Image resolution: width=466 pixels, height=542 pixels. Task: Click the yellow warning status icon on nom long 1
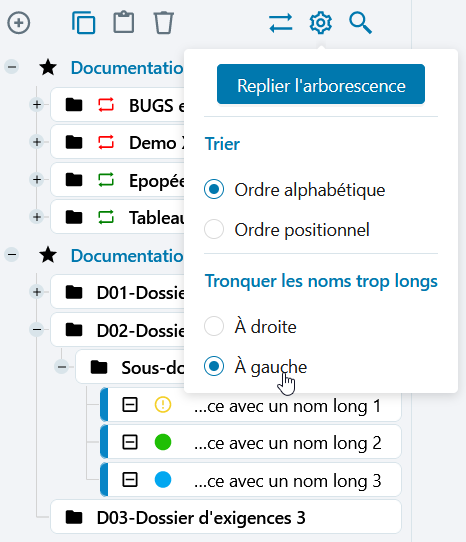163,404
